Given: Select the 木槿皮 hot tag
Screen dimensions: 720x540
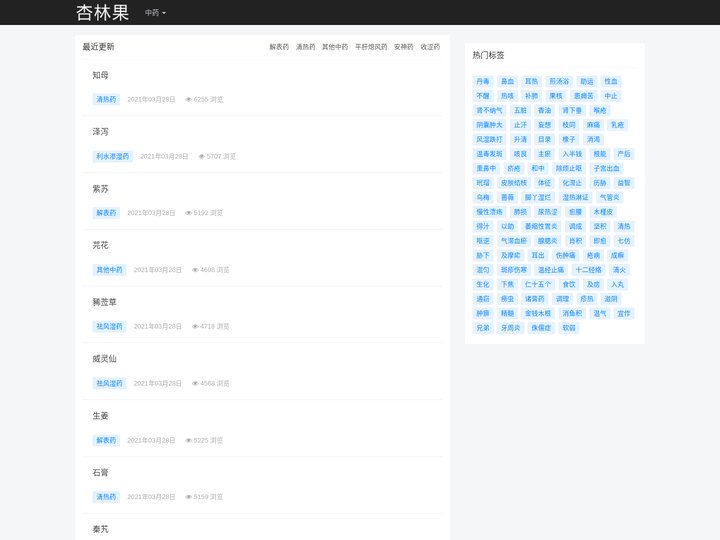Looking at the screenshot, I should pyautogui.click(x=603, y=212).
